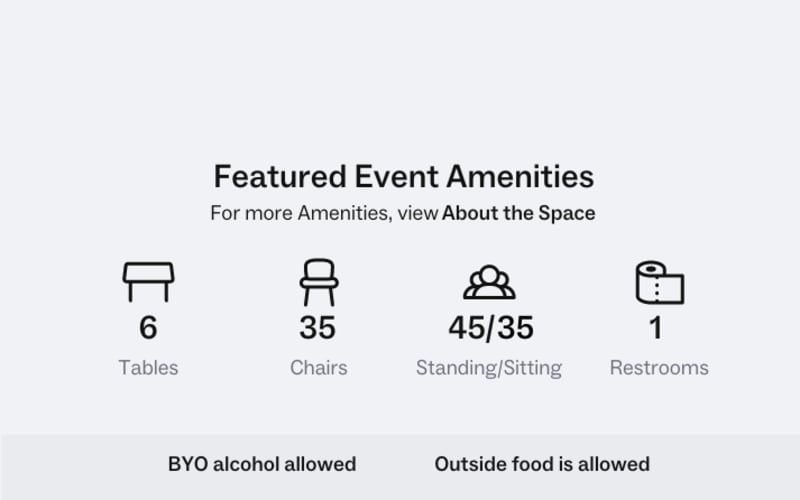Click the toilet paper restroom icon
The width and height of the screenshot is (800, 500).
[660, 283]
